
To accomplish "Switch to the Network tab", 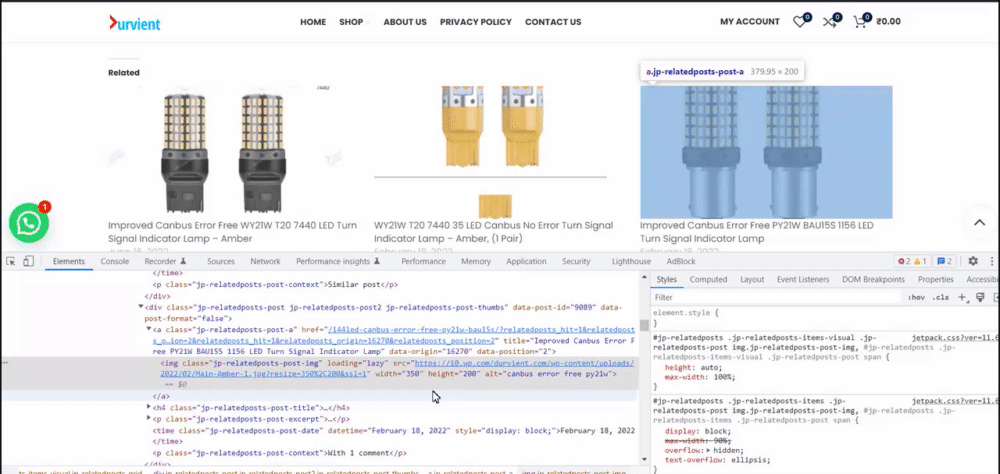I will click(x=265, y=262).
